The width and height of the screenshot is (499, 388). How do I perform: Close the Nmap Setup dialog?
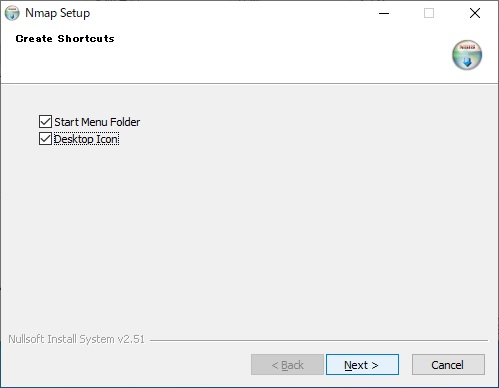tap(475, 13)
